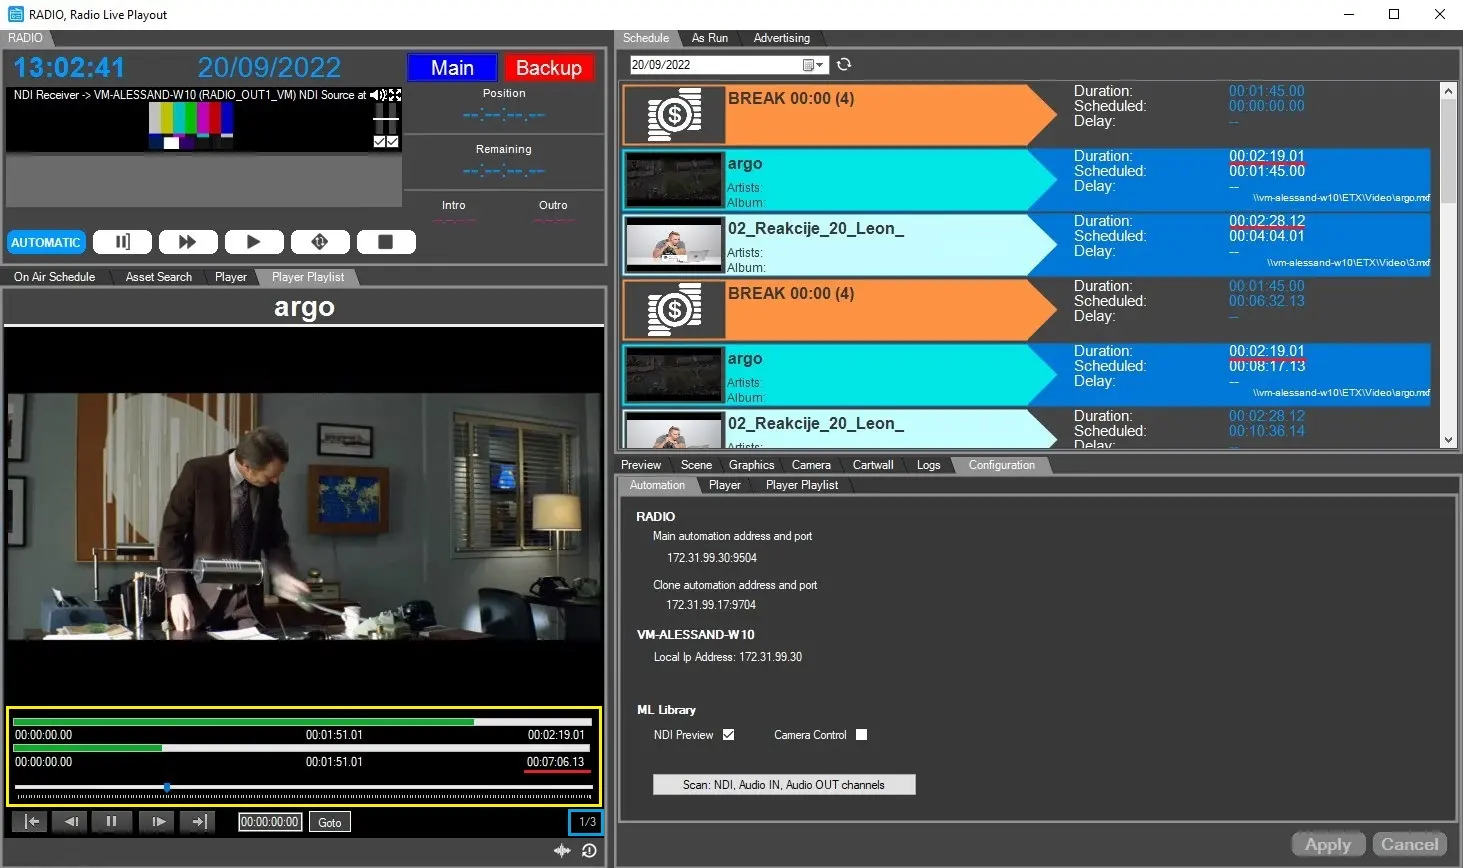
Task: Open the audio waveform view icon
Action: pyautogui.click(x=563, y=850)
